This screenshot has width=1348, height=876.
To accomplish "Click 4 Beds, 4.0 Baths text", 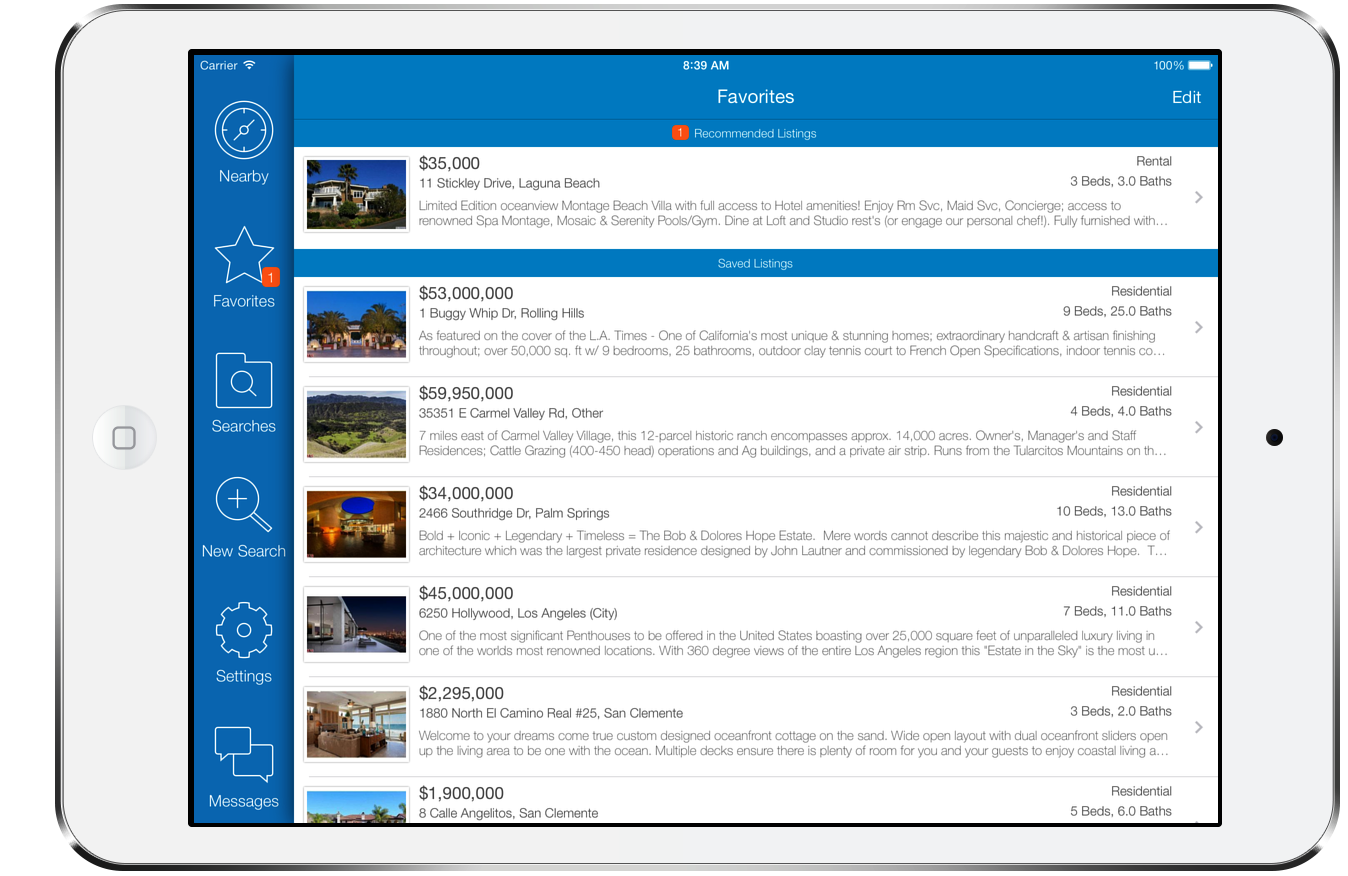I will click(x=1121, y=411).
